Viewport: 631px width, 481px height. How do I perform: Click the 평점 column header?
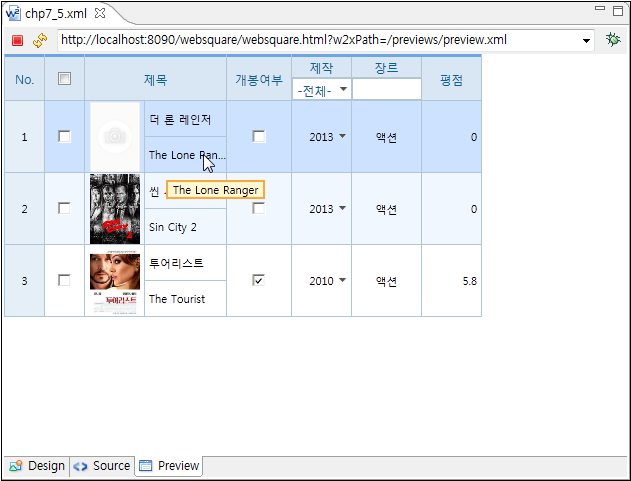[451, 79]
